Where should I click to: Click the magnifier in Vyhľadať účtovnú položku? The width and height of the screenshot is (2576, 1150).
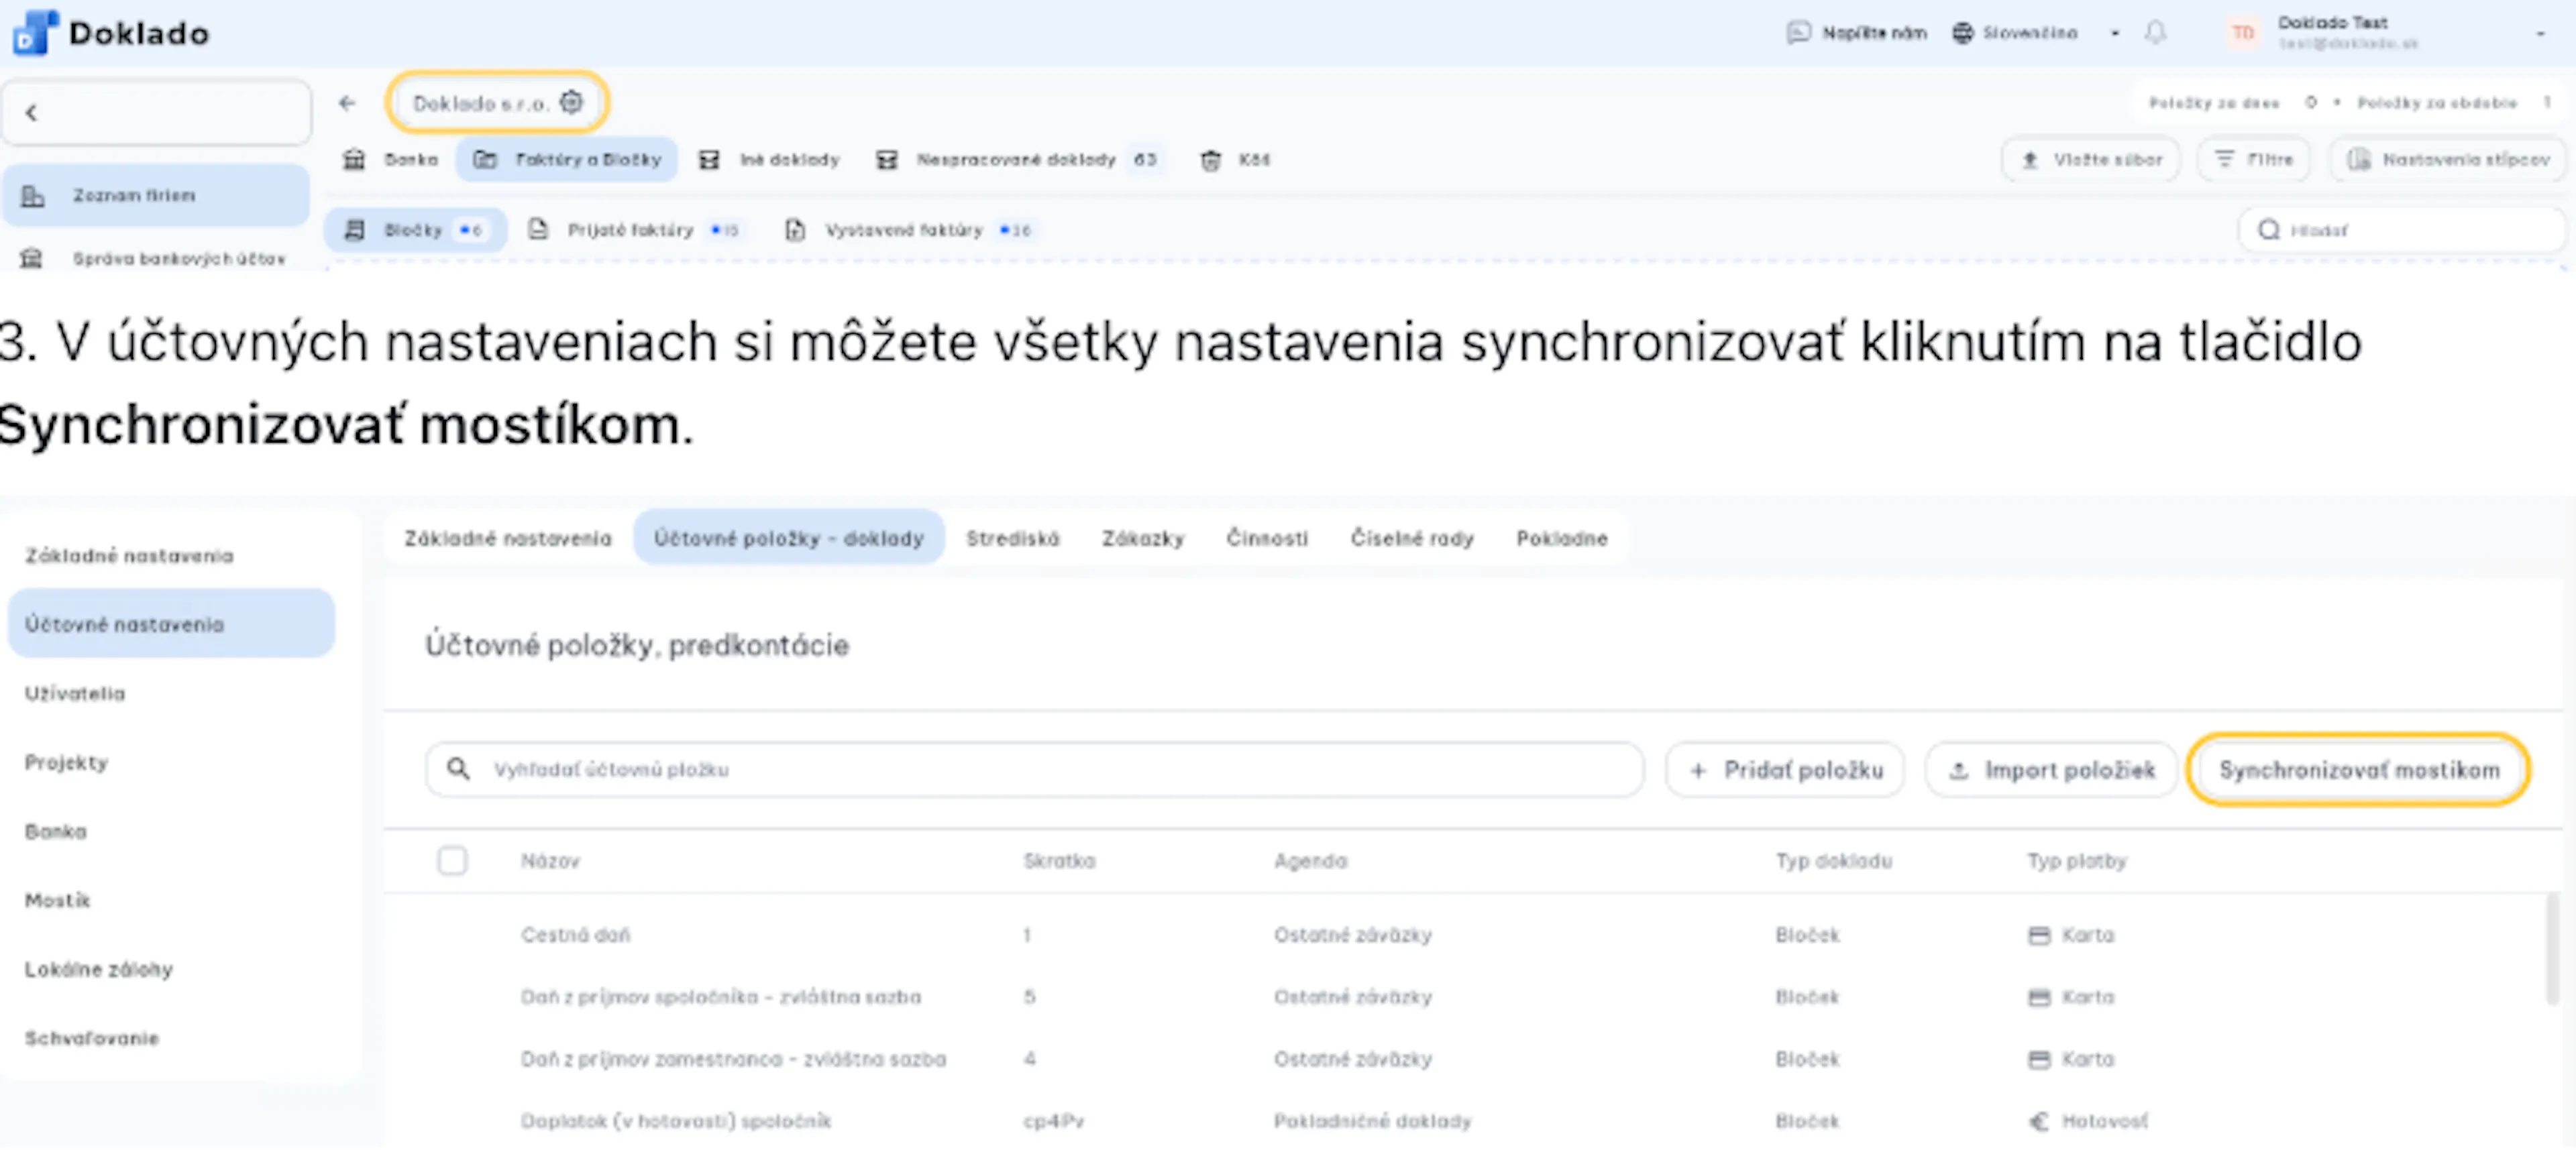[458, 769]
